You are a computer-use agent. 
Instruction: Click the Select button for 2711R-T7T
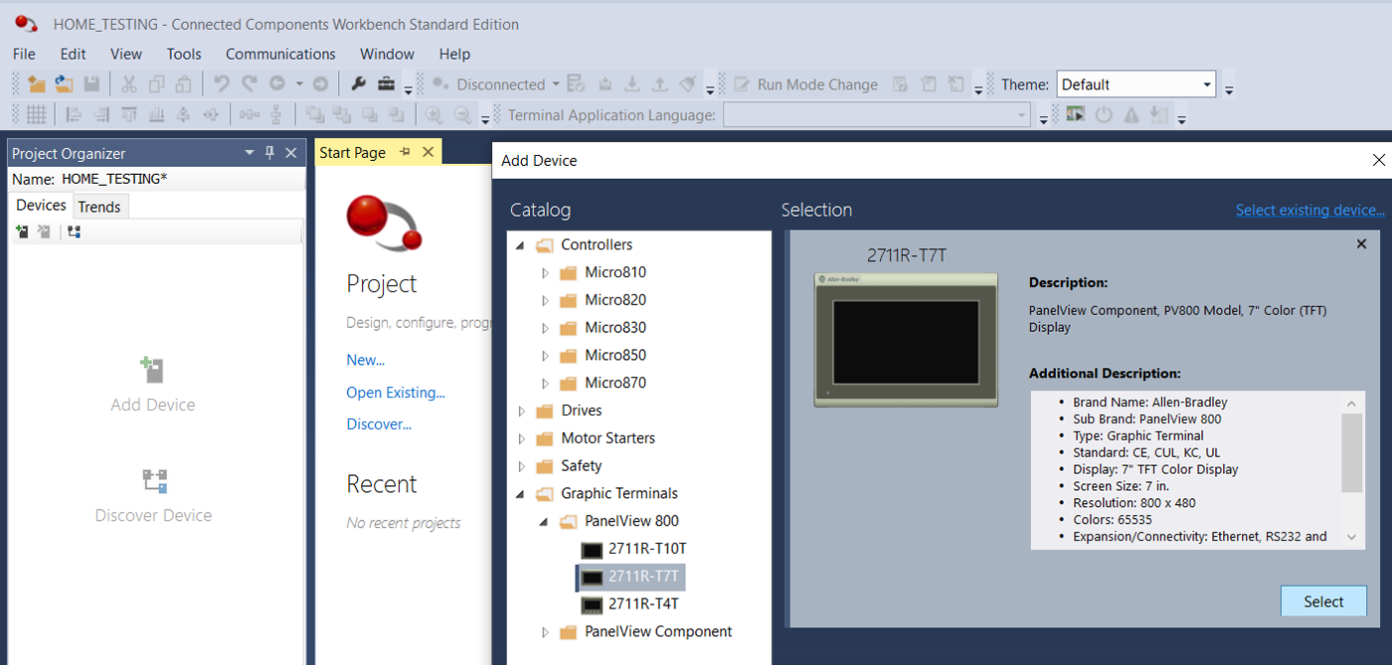pos(1323,601)
